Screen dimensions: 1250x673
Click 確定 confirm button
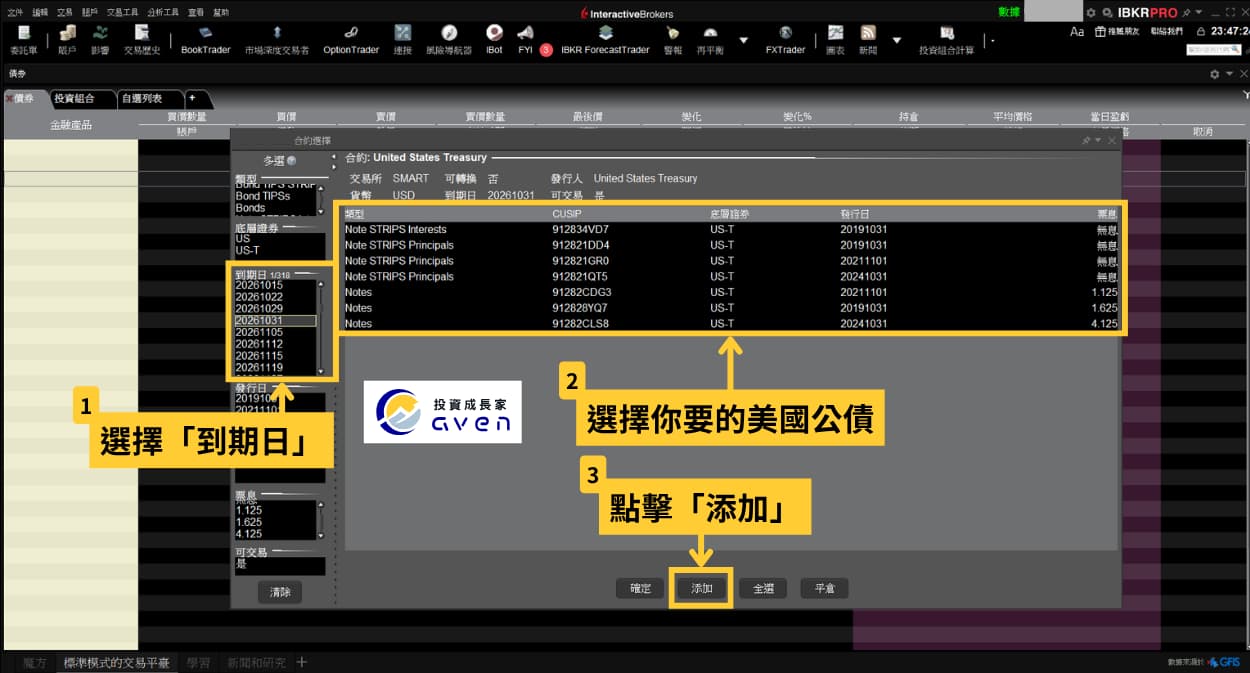click(640, 588)
